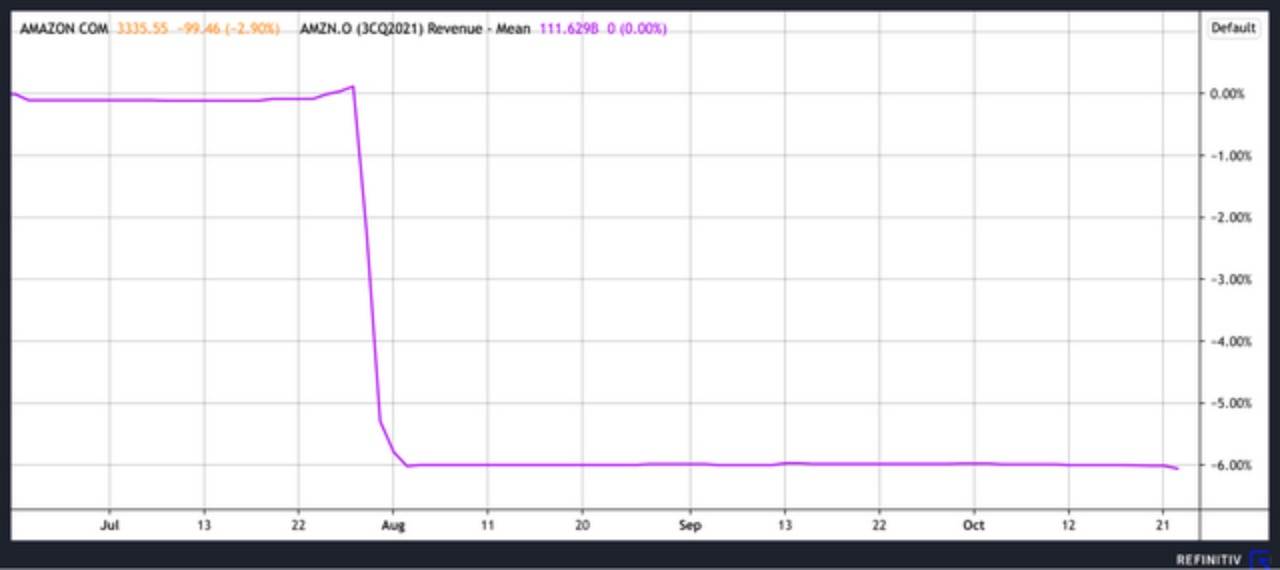Click the REFINITIV text in footer
Screen dimensions: 1280x570
pyautogui.click(x=1208, y=559)
